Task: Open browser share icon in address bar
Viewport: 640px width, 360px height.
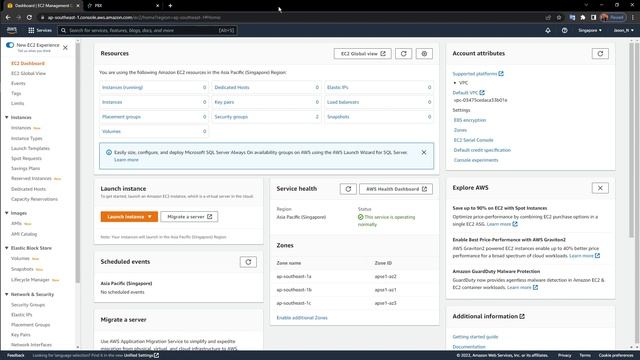Action: point(548,18)
